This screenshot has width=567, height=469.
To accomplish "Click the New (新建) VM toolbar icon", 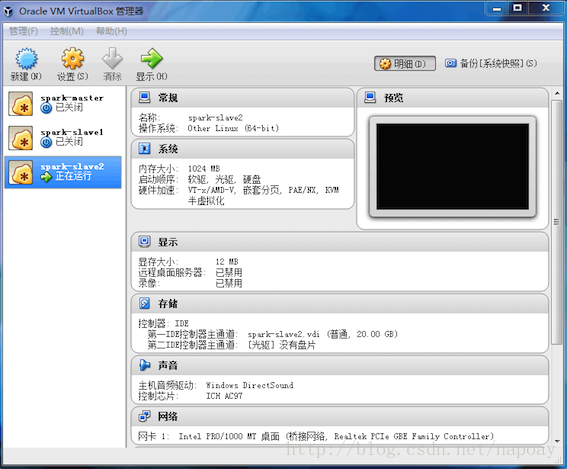I will click(26, 59).
